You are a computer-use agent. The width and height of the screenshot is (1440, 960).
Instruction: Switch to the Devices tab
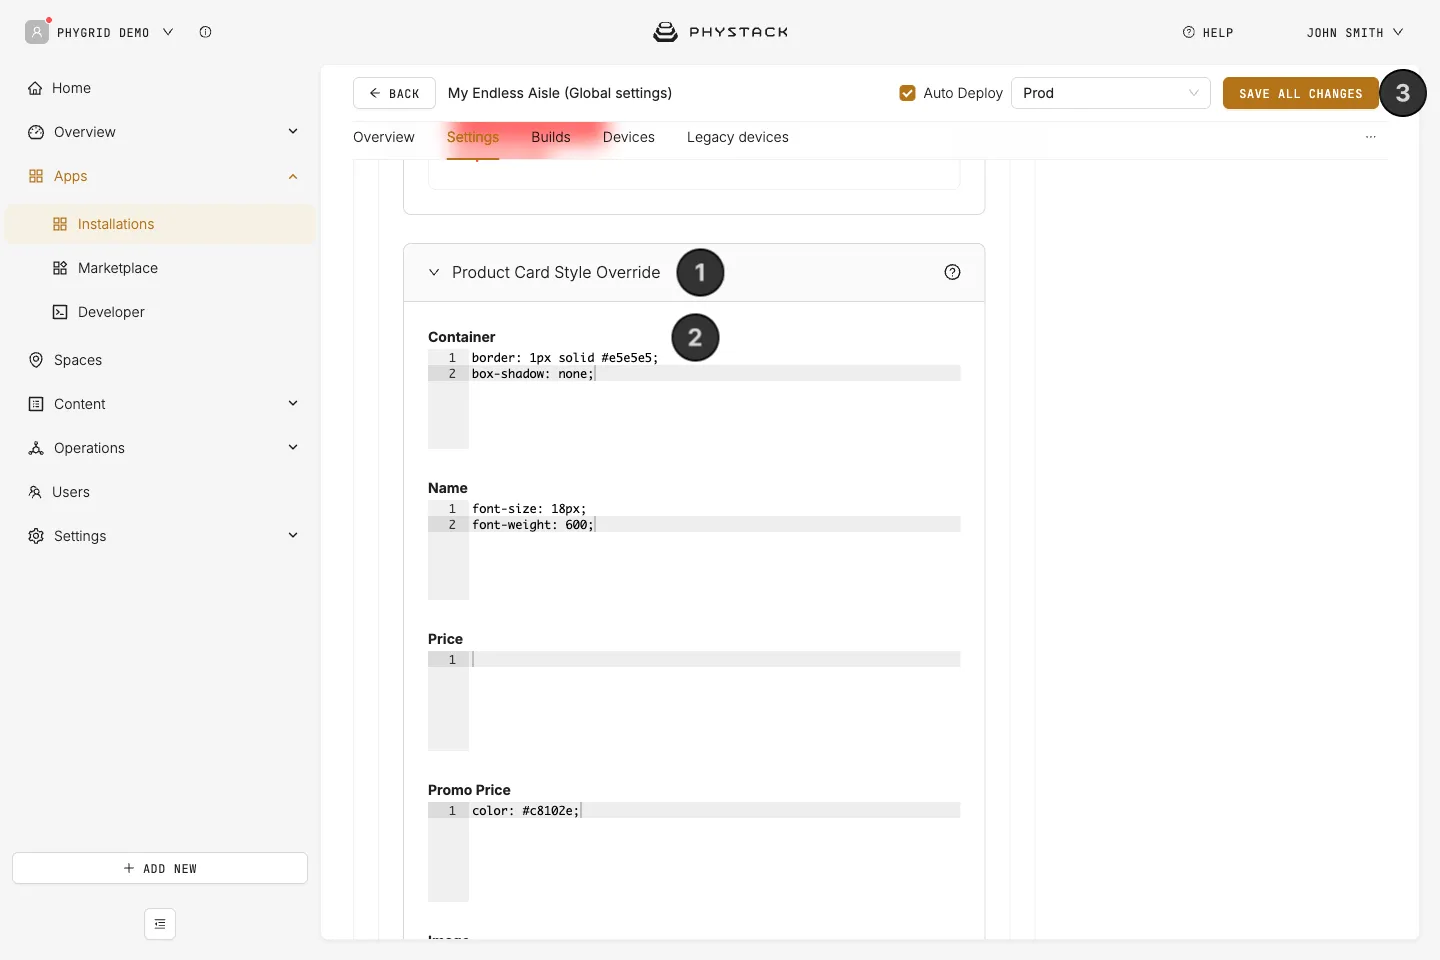click(629, 137)
